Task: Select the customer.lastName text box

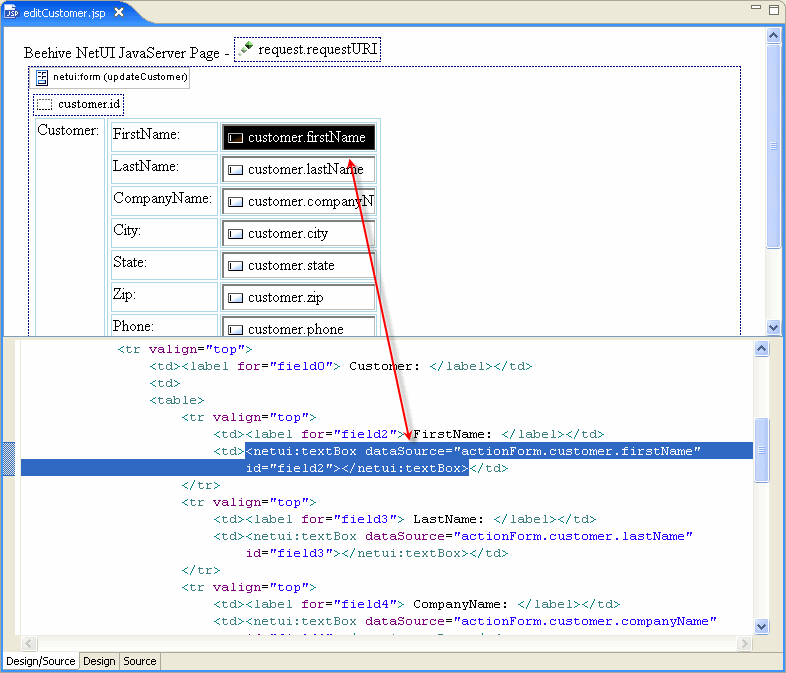Action: (298, 169)
